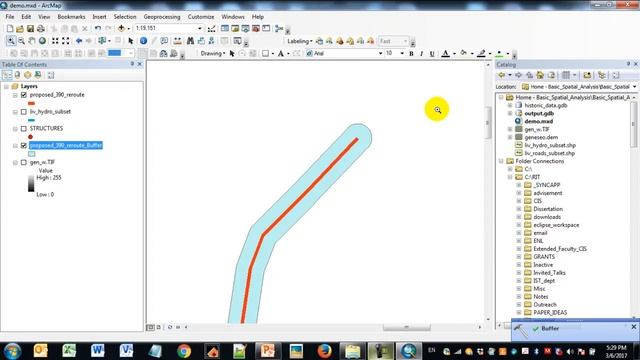Create a new map document
This screenshot has height=360, width=640.
10,29
